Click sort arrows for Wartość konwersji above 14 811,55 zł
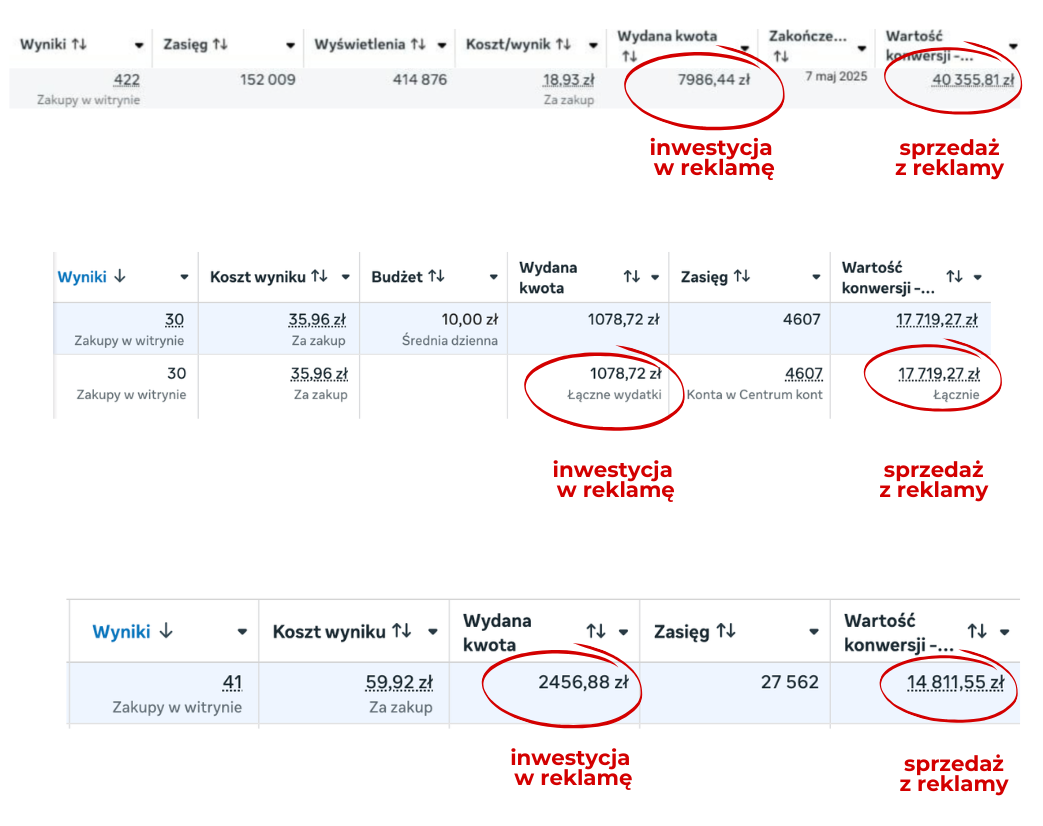The height and width of the screenshot is (826, 1043). tap(977, 631)
